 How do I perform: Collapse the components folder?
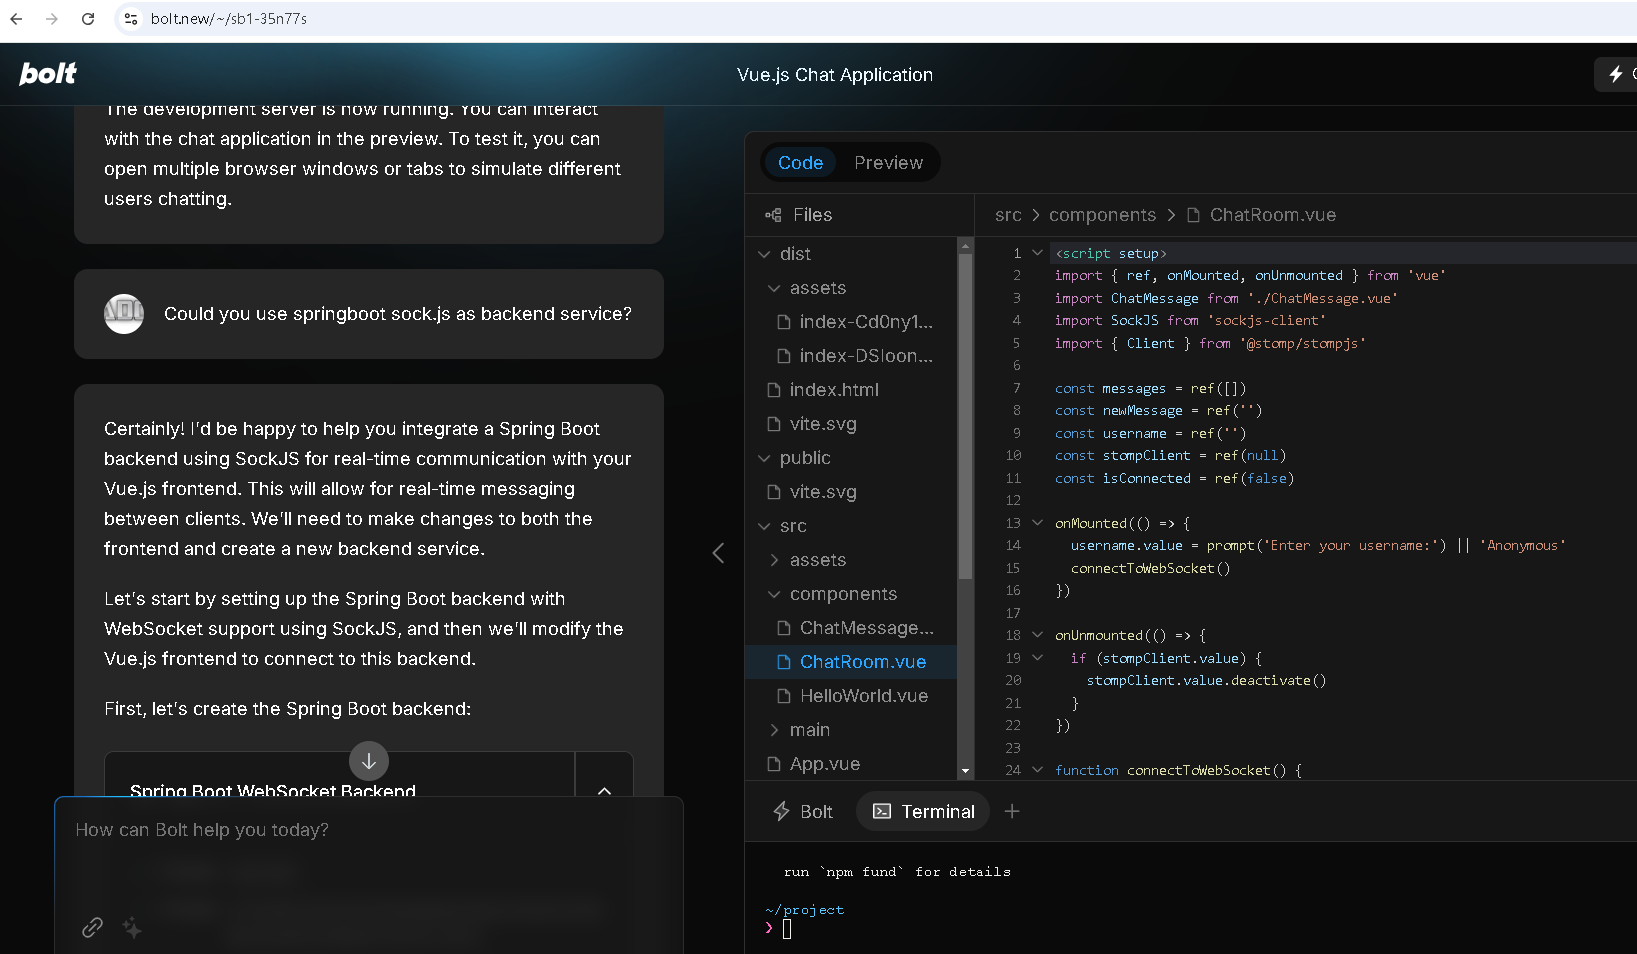coord(774,594)
